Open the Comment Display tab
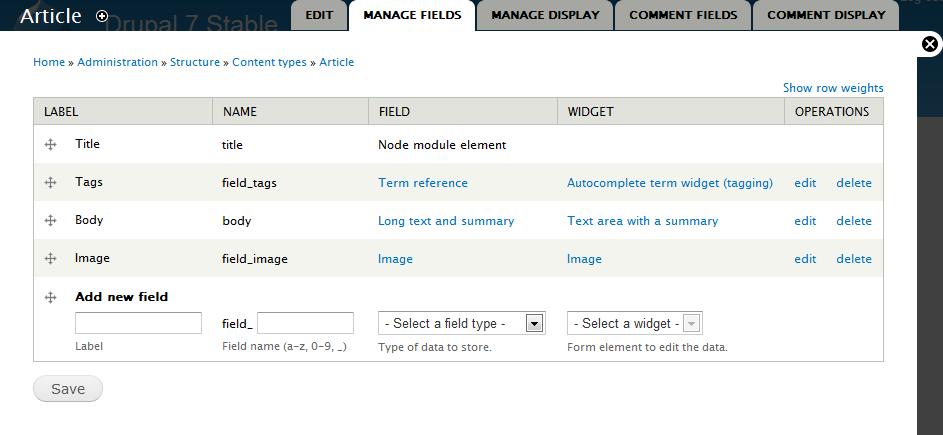 [x=826, y=15]
